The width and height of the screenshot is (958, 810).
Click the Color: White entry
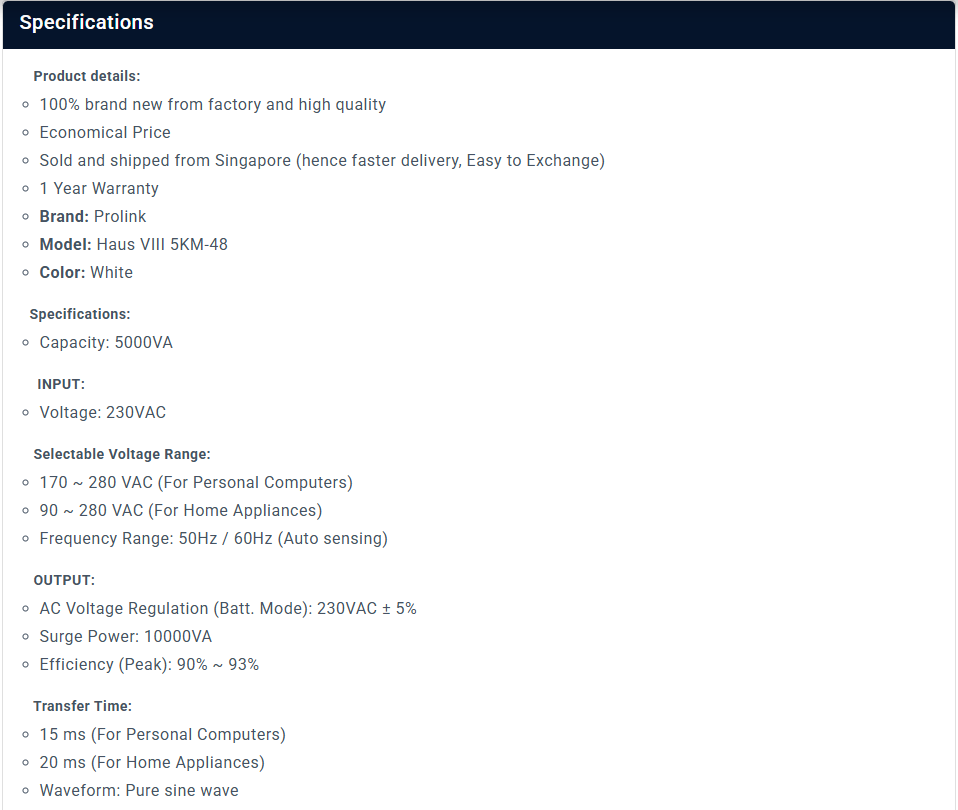(x=86, y=272)
